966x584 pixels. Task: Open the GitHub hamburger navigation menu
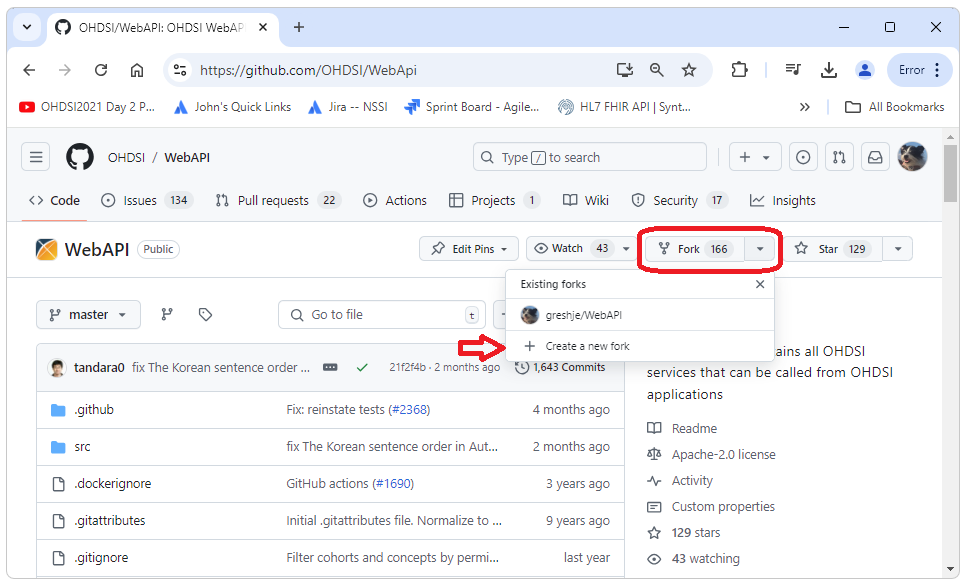(36, 157)
